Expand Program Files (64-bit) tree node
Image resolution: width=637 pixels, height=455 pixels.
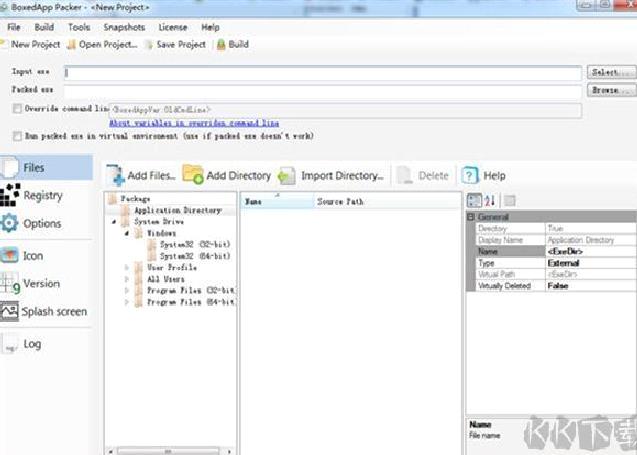(127, 302)
